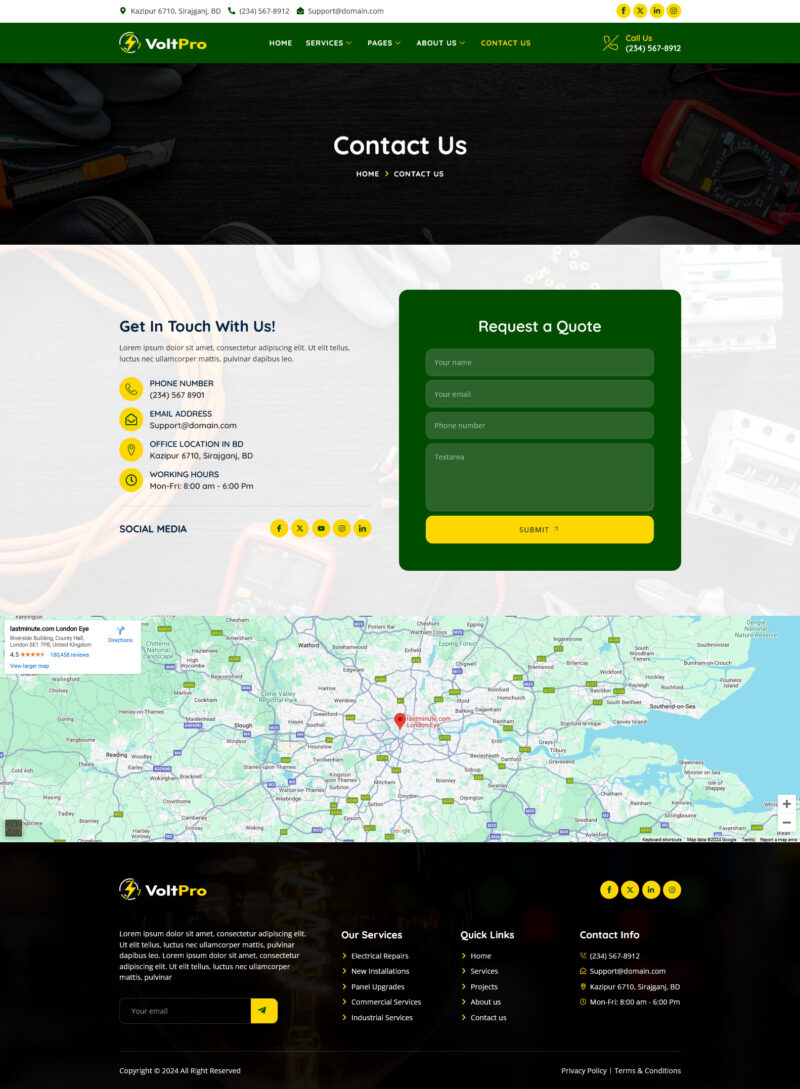Open Electrical Repairs footer link
Viewport: 800px width, 1089px height.
380,956
